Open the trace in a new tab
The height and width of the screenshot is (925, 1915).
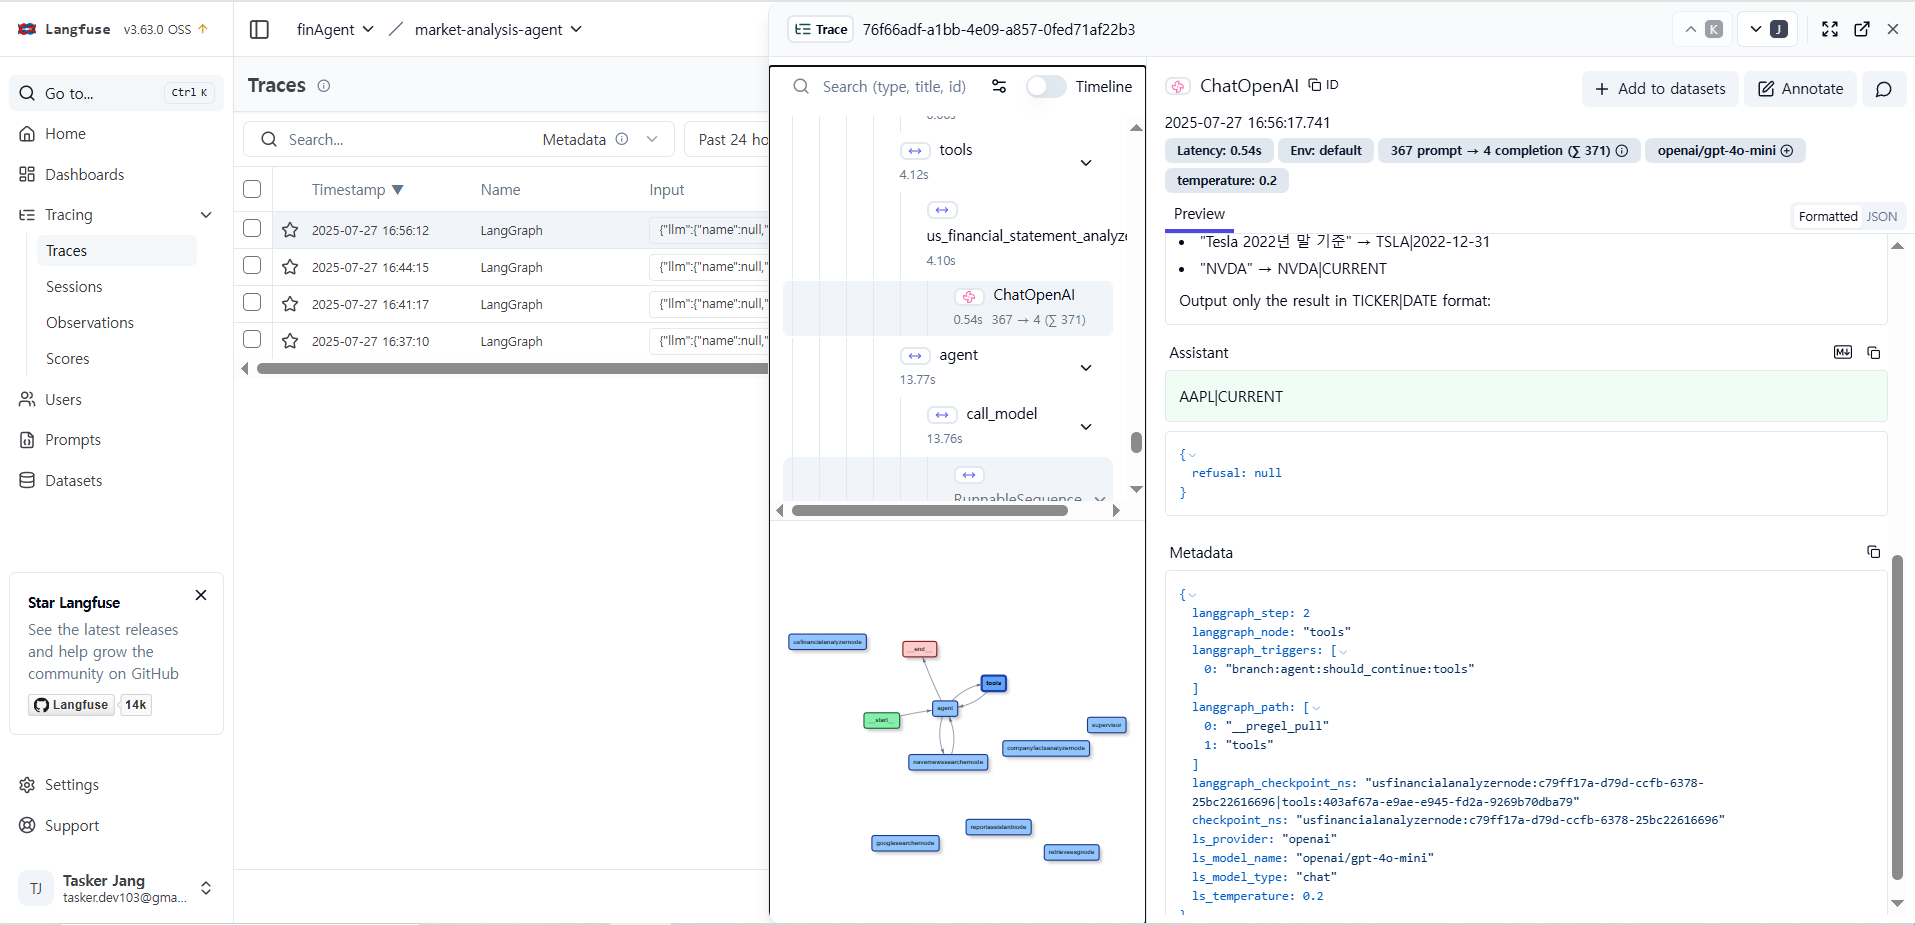[x=1862, y=29]
